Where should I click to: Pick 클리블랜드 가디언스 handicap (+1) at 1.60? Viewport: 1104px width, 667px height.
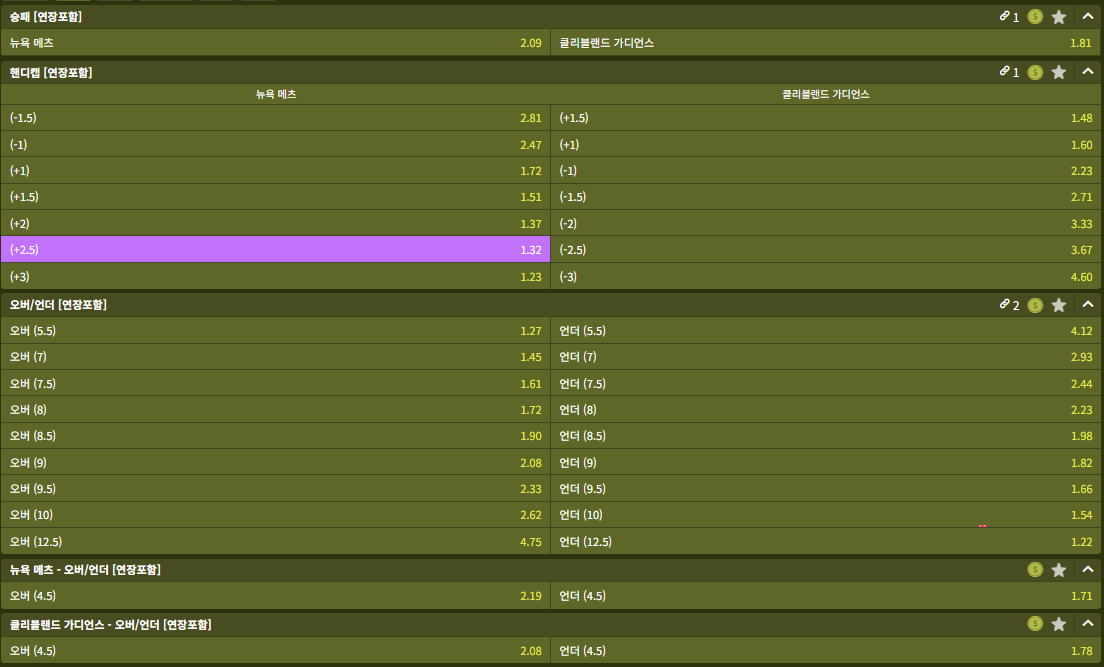(825, 144)
